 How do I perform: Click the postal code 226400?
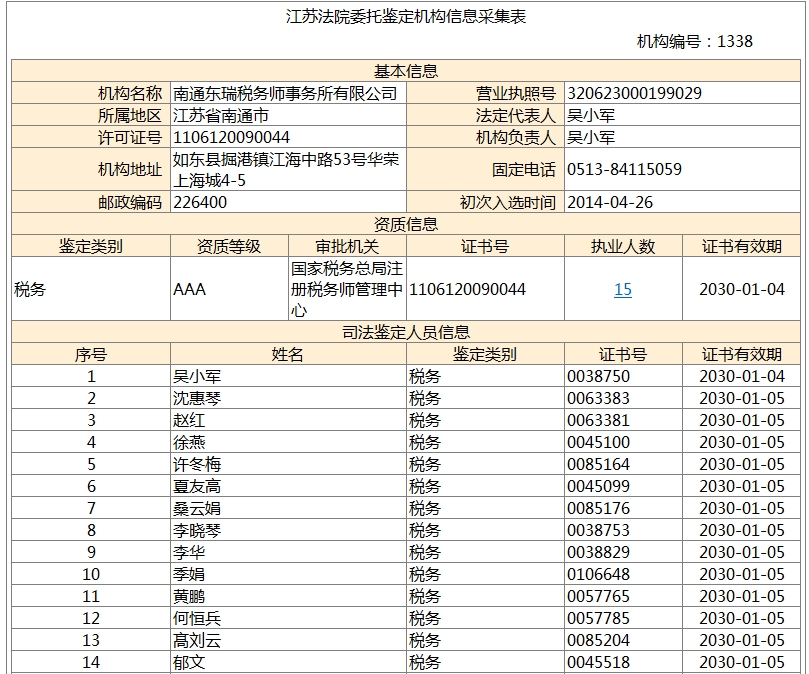[200, 202]
